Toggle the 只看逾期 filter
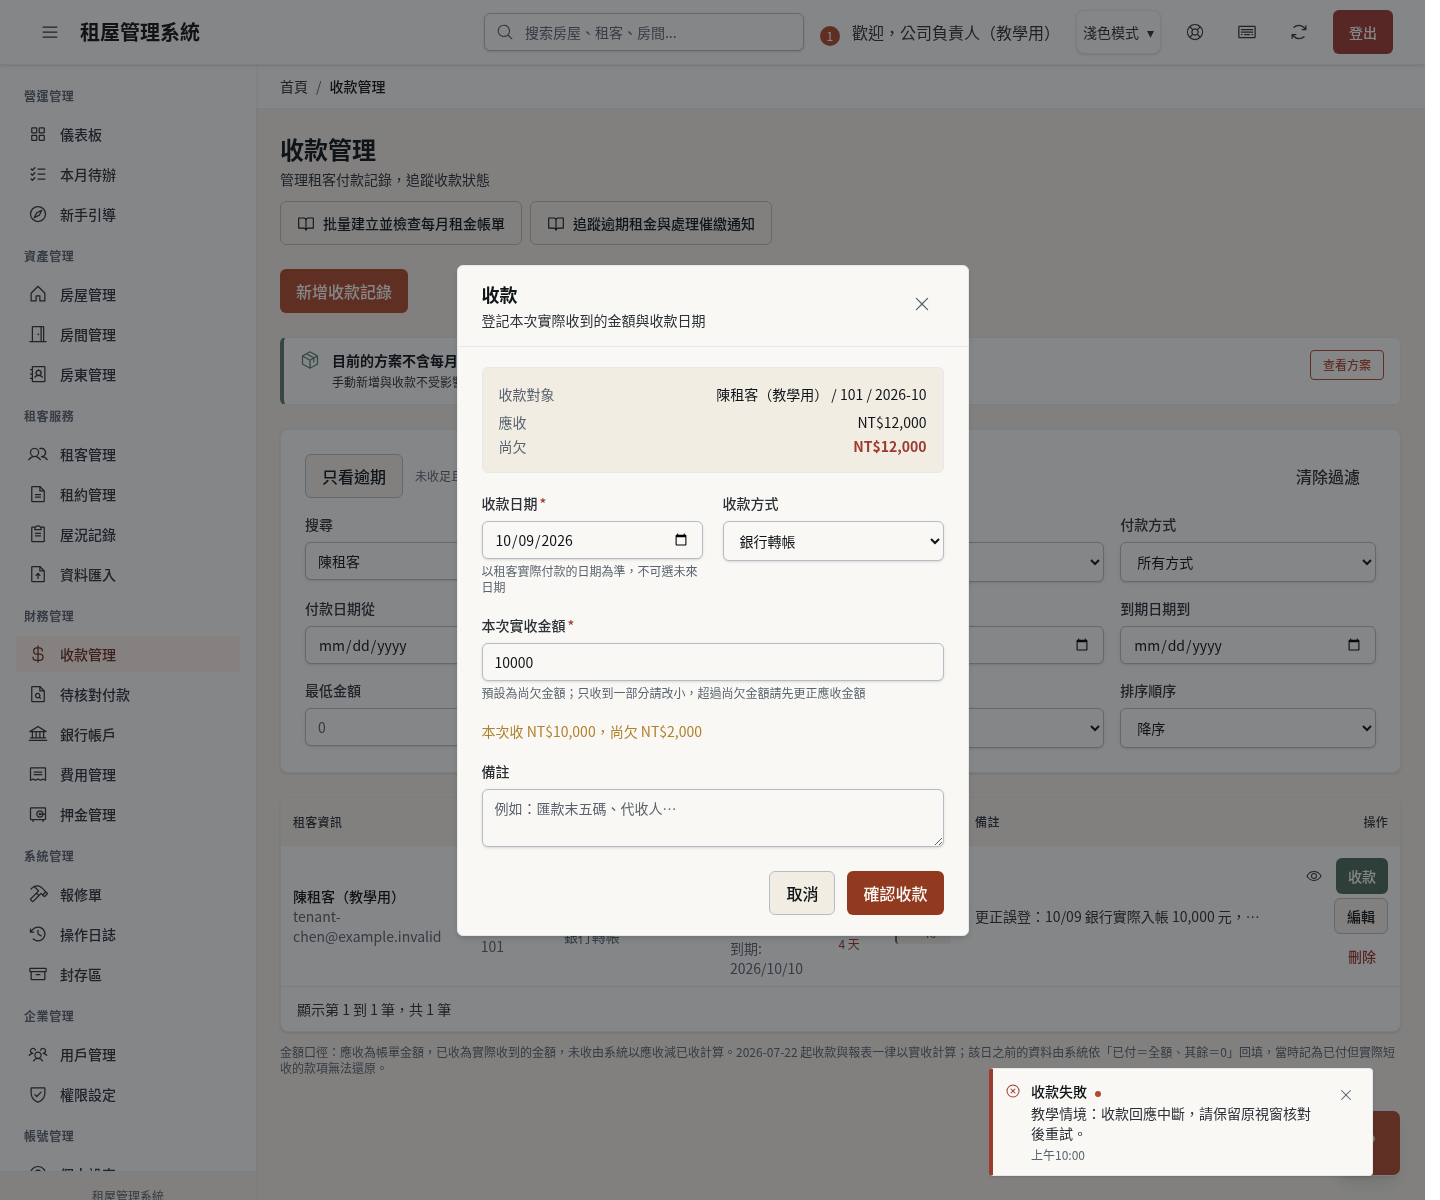 coord(354,477)
